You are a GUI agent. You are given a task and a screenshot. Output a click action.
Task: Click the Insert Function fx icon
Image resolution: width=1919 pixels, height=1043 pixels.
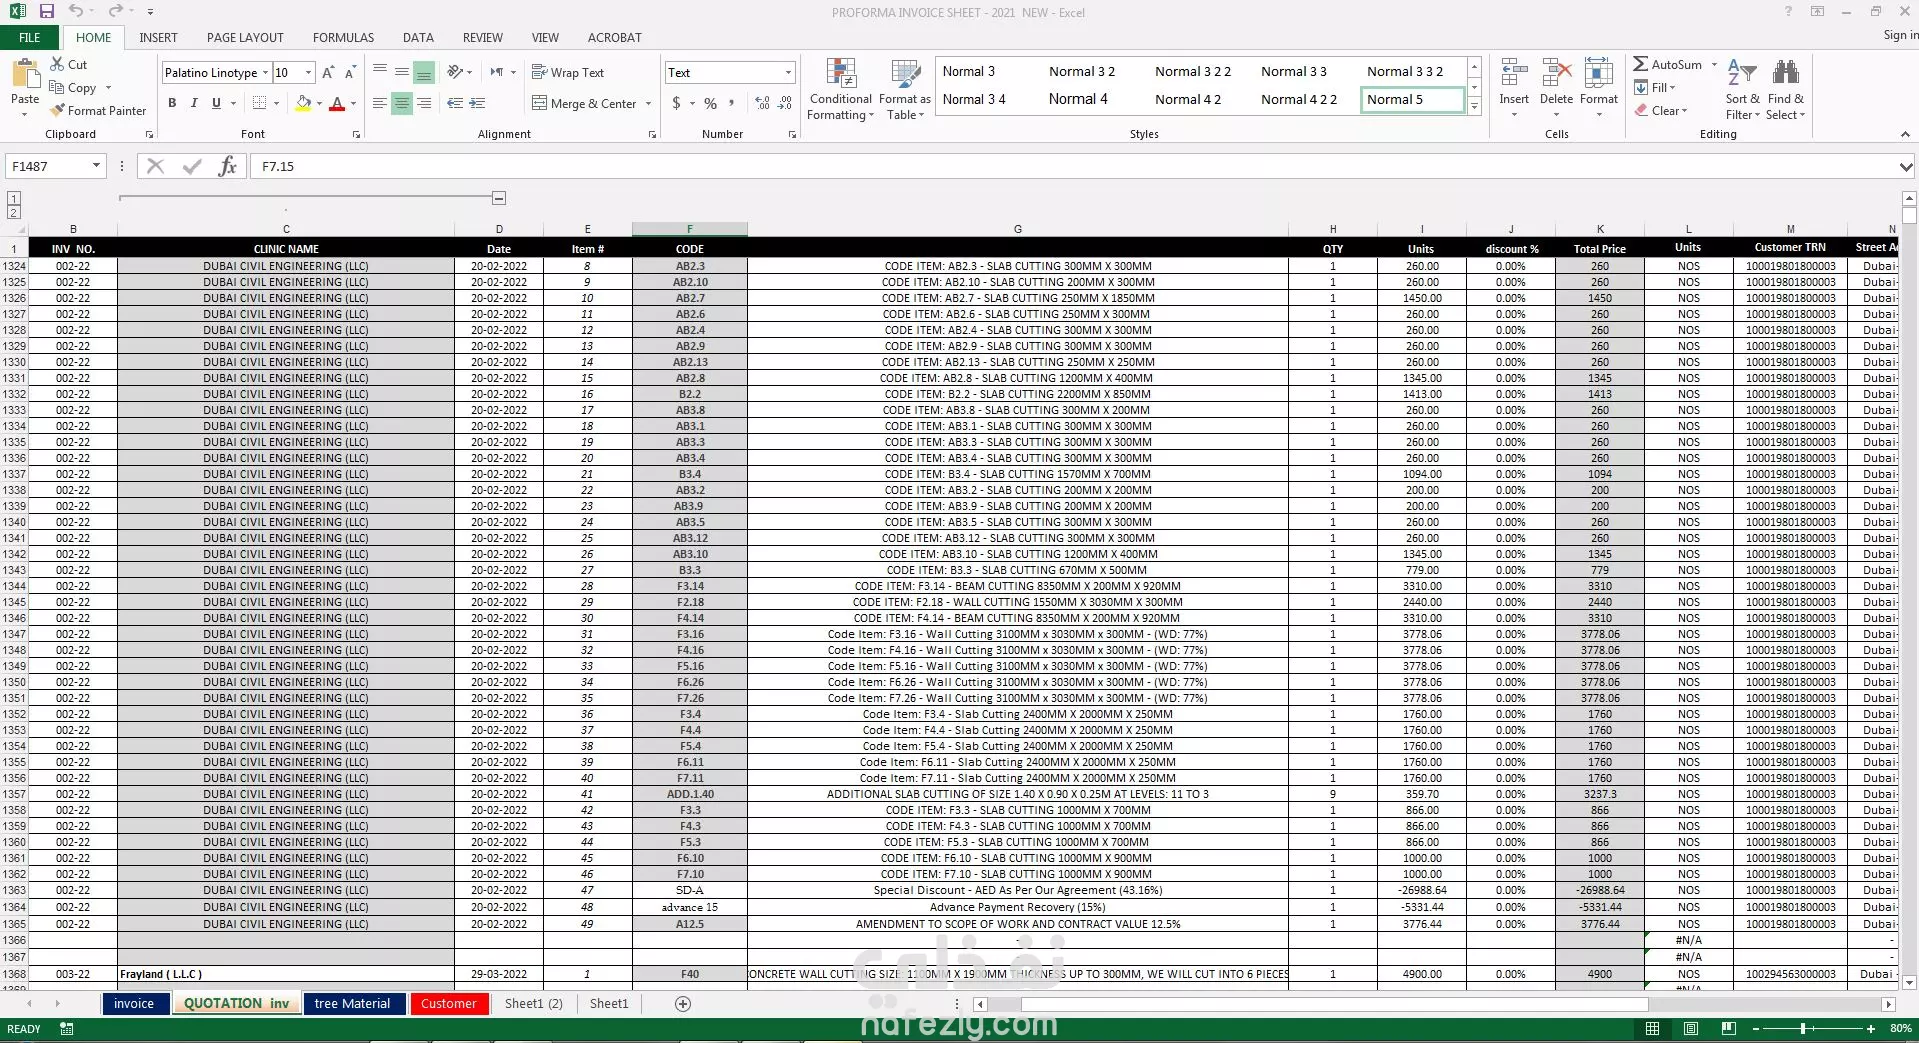(x=228, y=166)
